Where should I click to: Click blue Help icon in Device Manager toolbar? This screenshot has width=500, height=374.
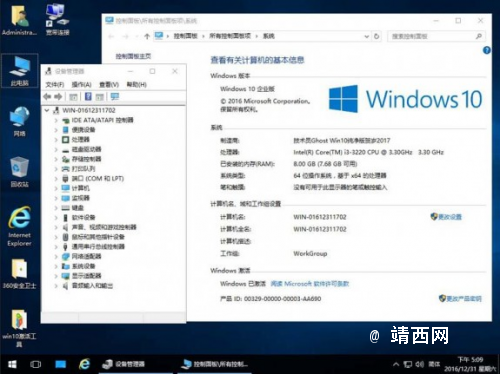coord(88,97)
